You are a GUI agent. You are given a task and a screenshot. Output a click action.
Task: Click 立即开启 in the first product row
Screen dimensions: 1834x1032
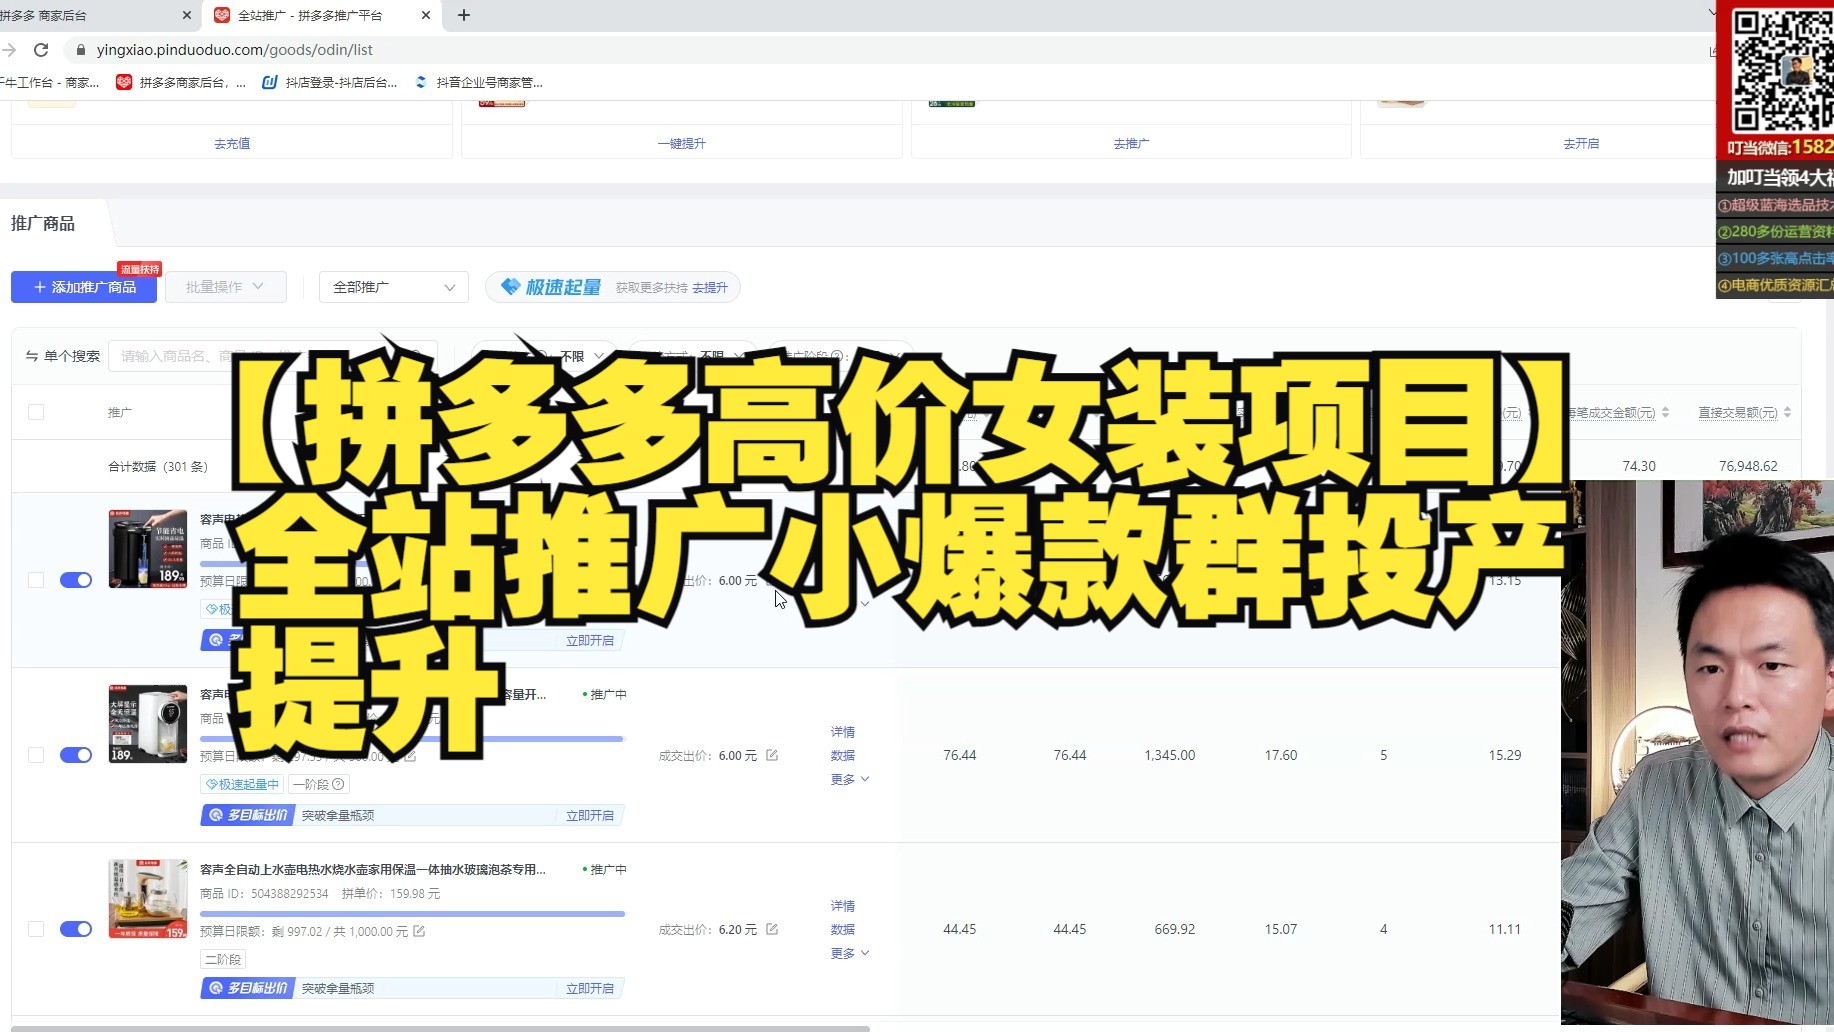(590, 640)
